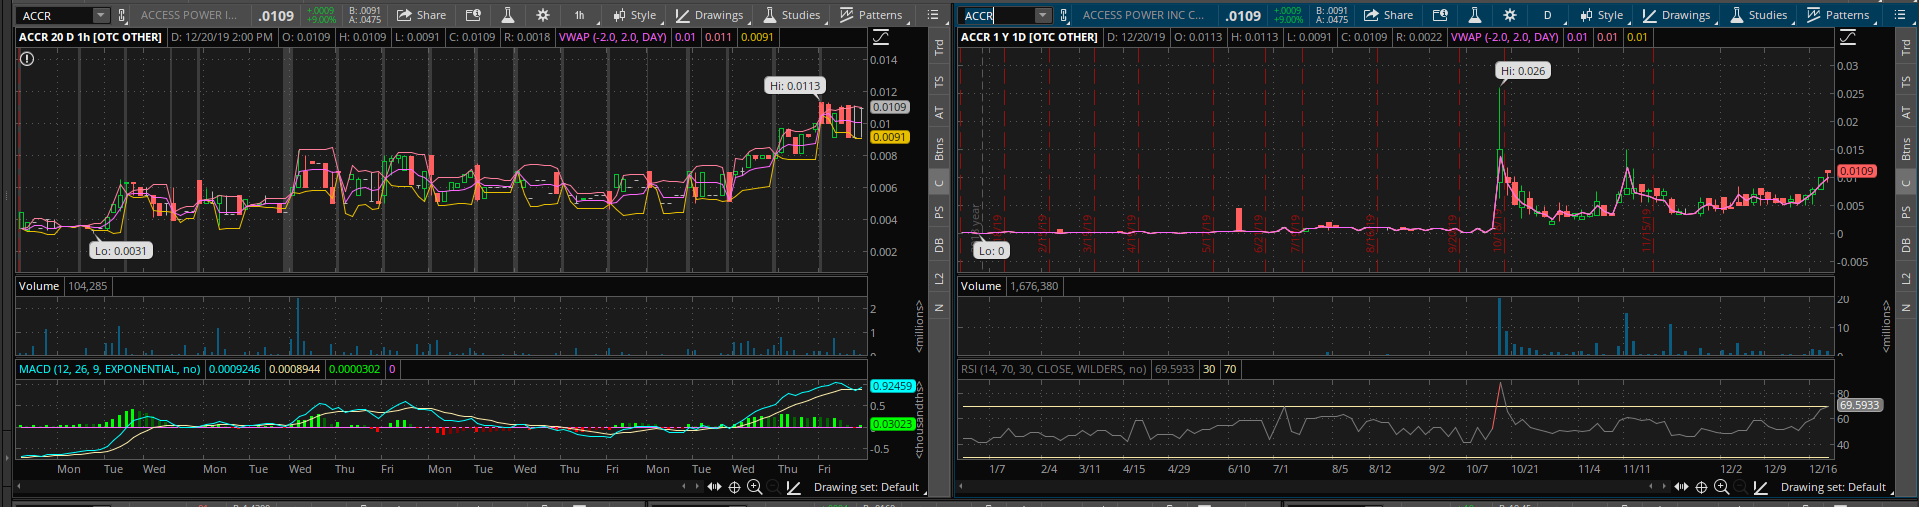Click Share button in left chart toolbar

[421, 15]
